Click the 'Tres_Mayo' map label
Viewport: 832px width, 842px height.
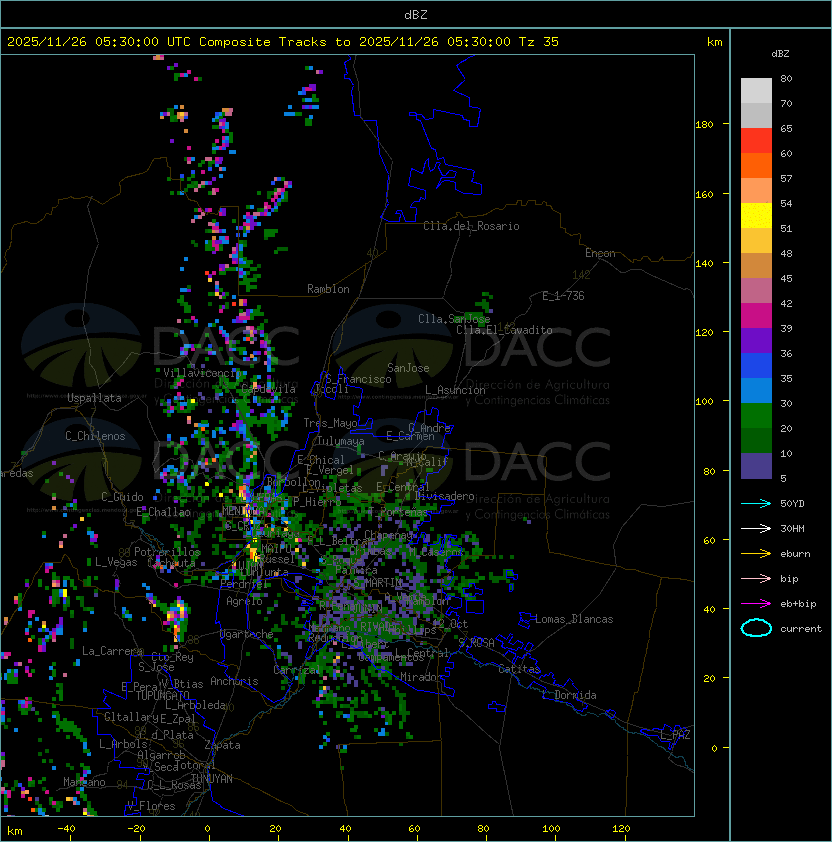point(330,423)
